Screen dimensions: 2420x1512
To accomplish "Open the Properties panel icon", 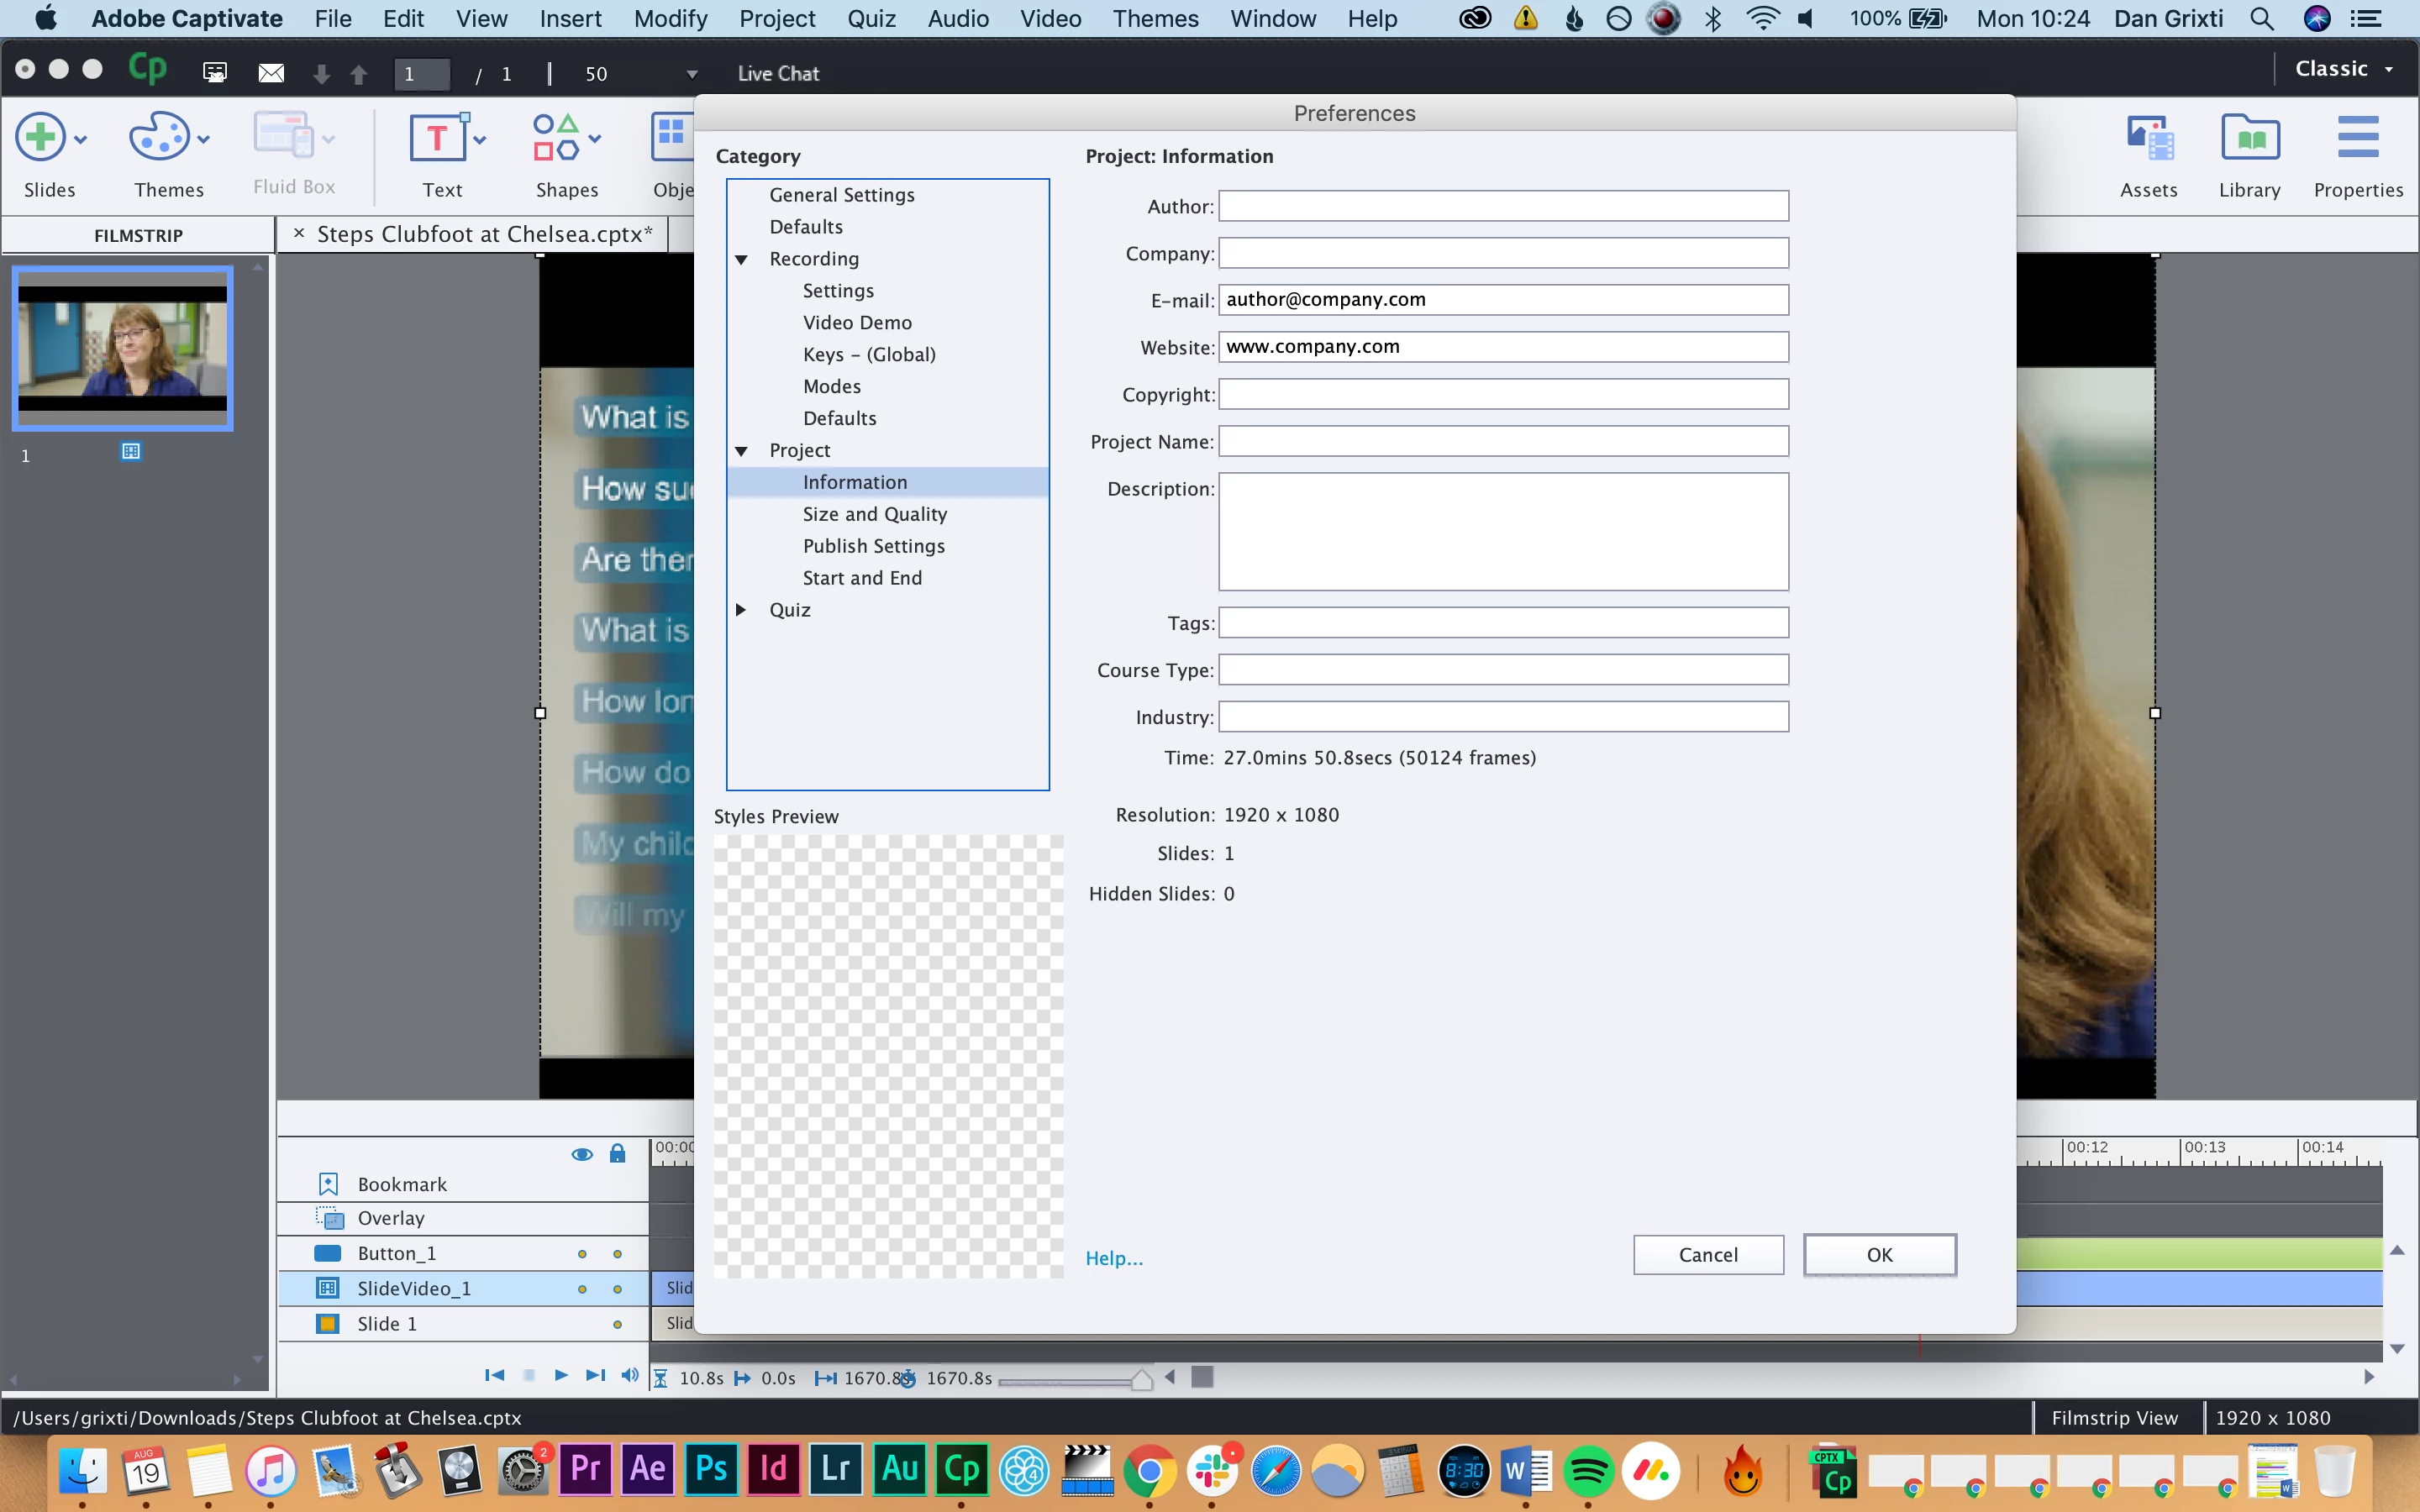I will pyautogui.click(x=2357, y=138).
